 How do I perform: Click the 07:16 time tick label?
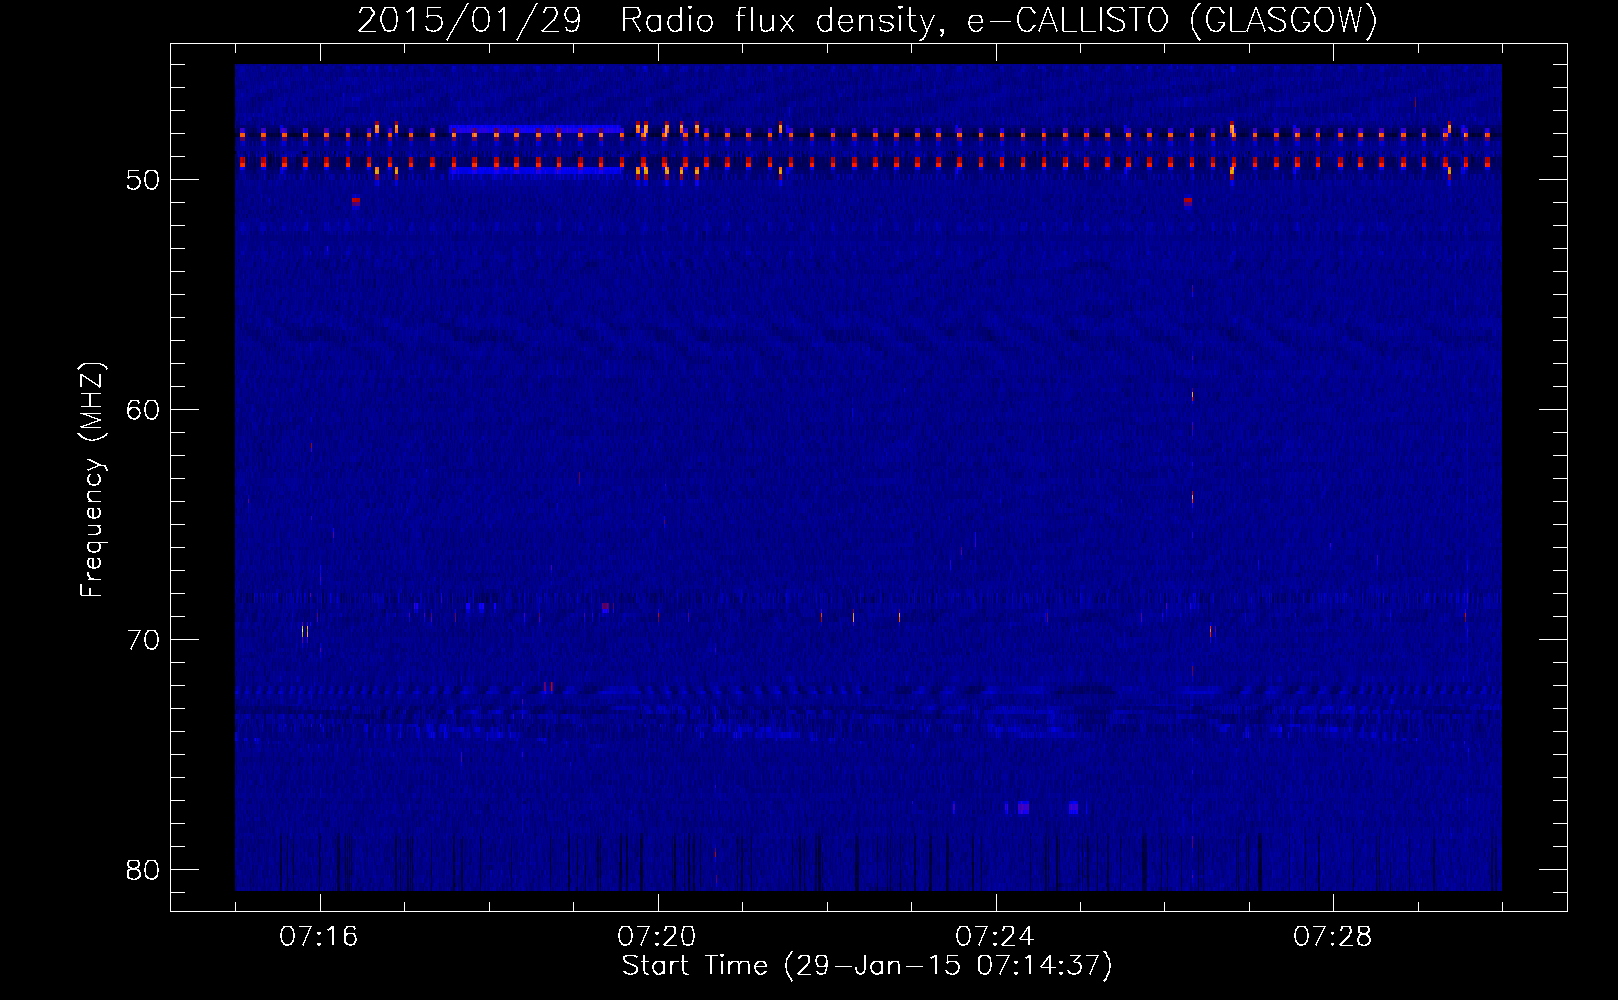click(x=319, y=937)
